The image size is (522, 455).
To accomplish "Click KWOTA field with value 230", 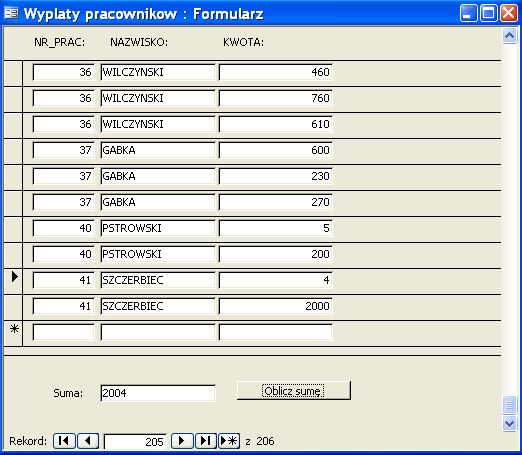I will (x=276, y=176).
